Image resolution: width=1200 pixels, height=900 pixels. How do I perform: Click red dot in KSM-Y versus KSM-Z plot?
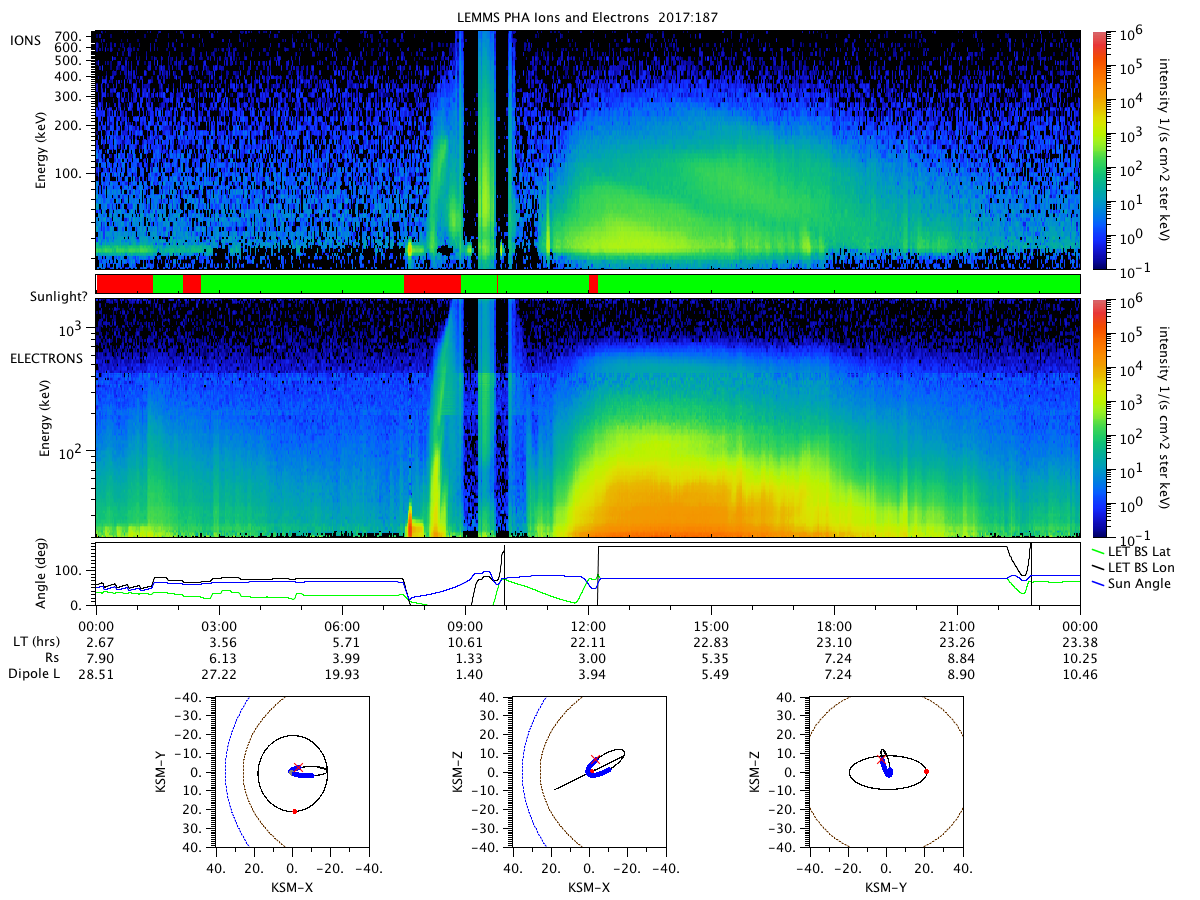coord(927,771)
